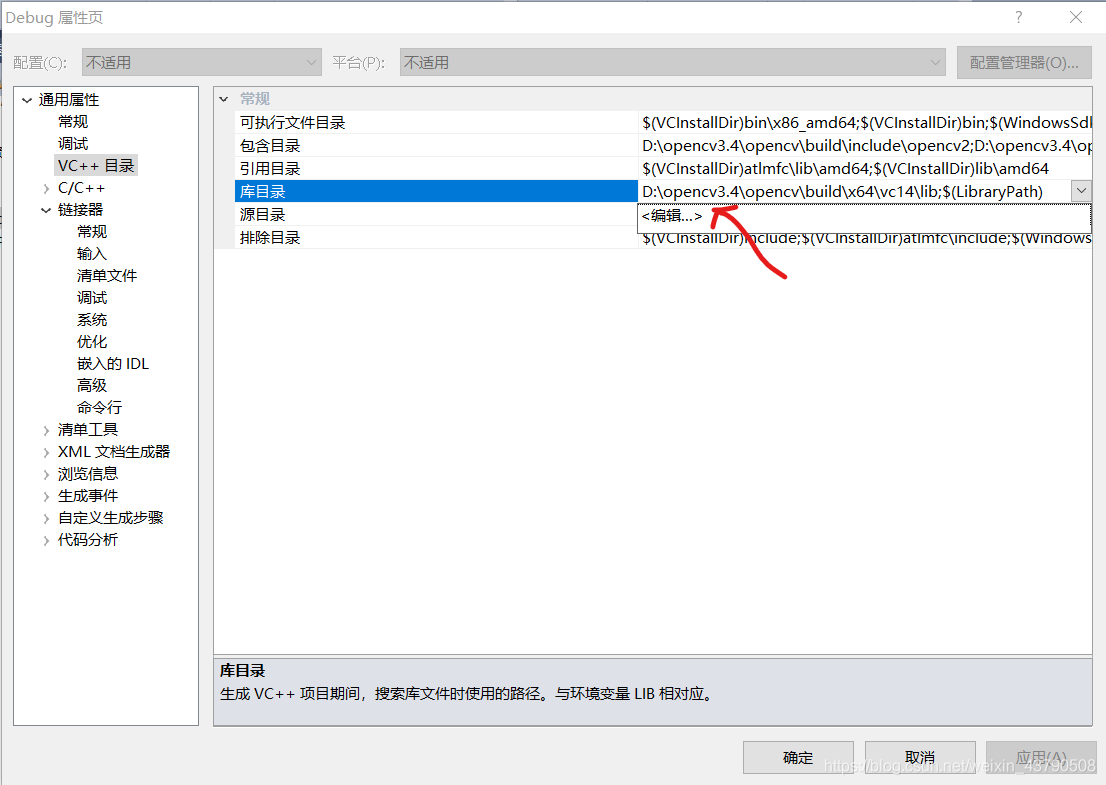
Task: Select 常规 under 通用属性
Action: (x=73, y=122)
